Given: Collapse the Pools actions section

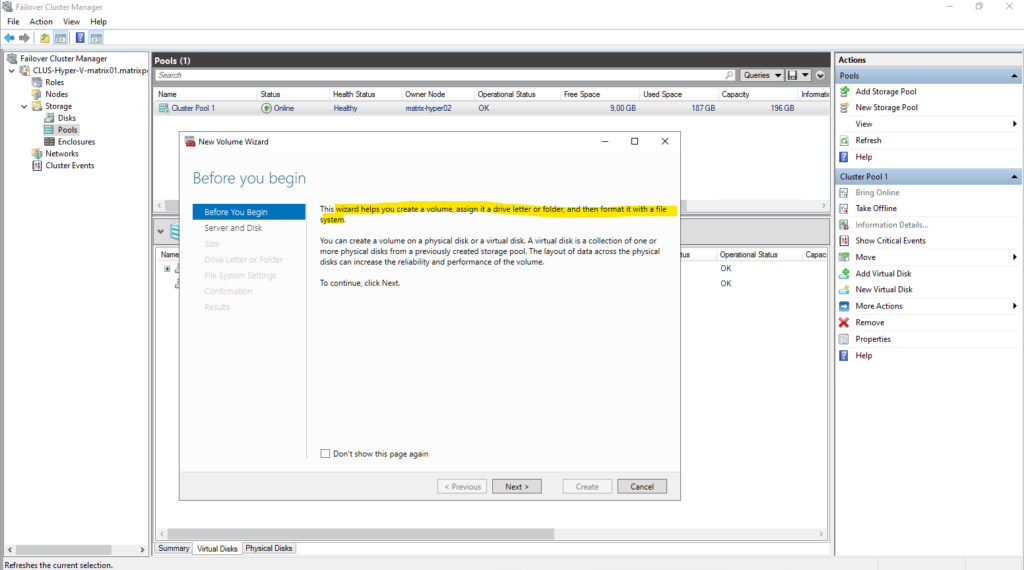Looking at the screenshot, I should (x=1015, y=76).
